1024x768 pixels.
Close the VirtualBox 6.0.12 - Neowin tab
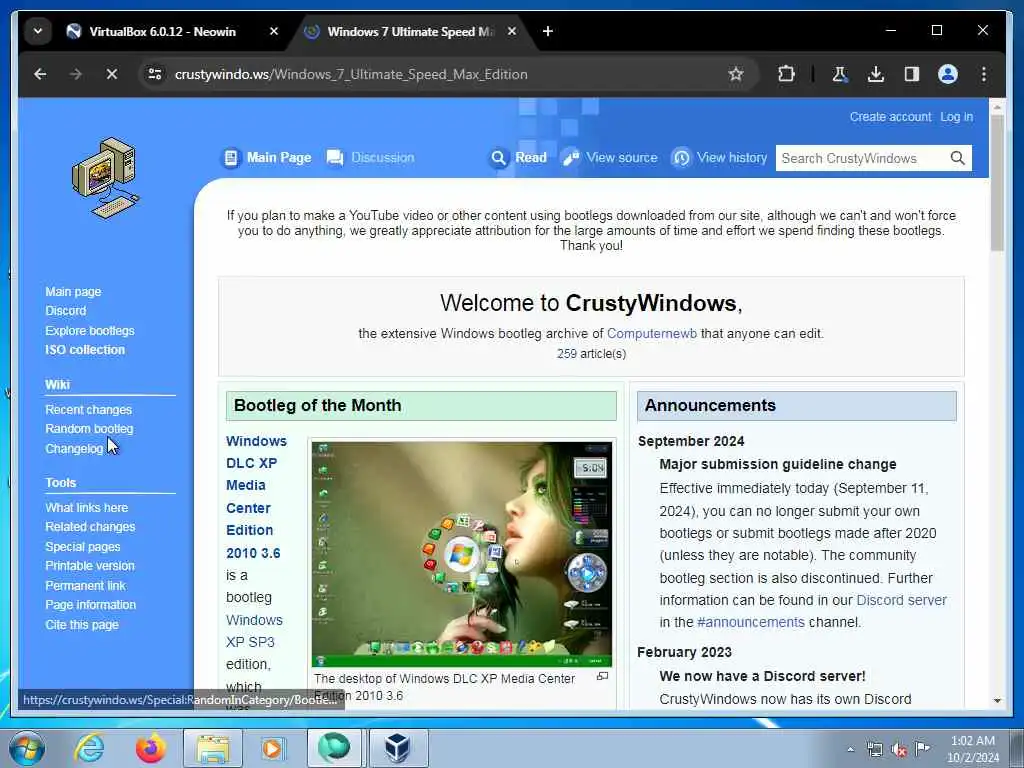[x=274, y=31]
